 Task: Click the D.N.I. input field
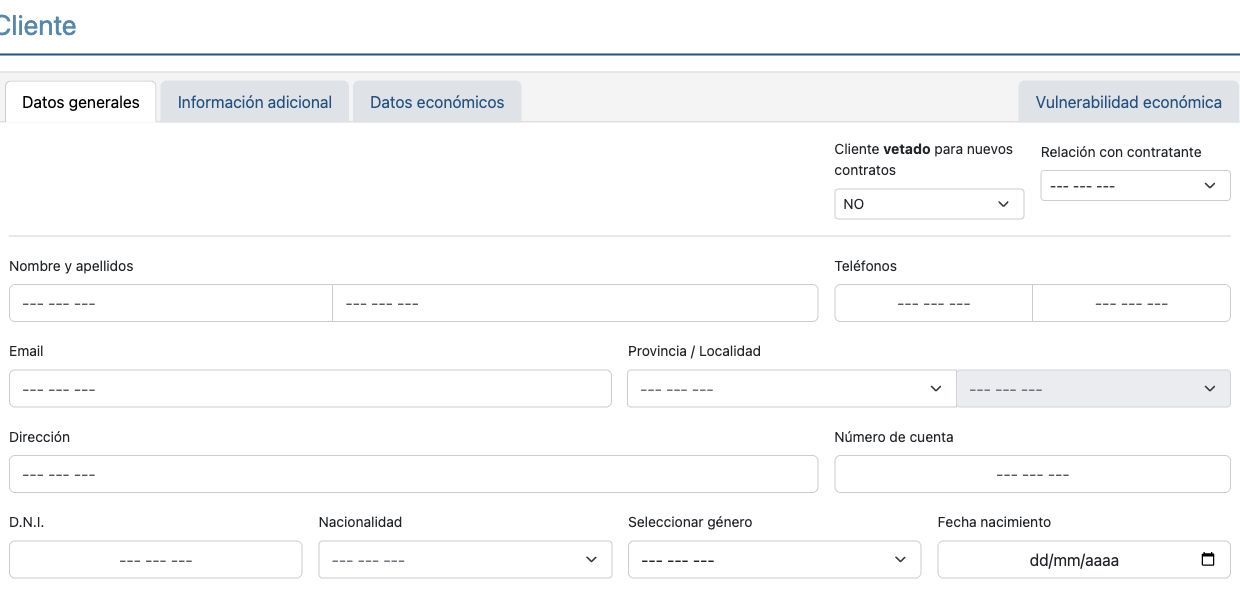coord(155,560)
